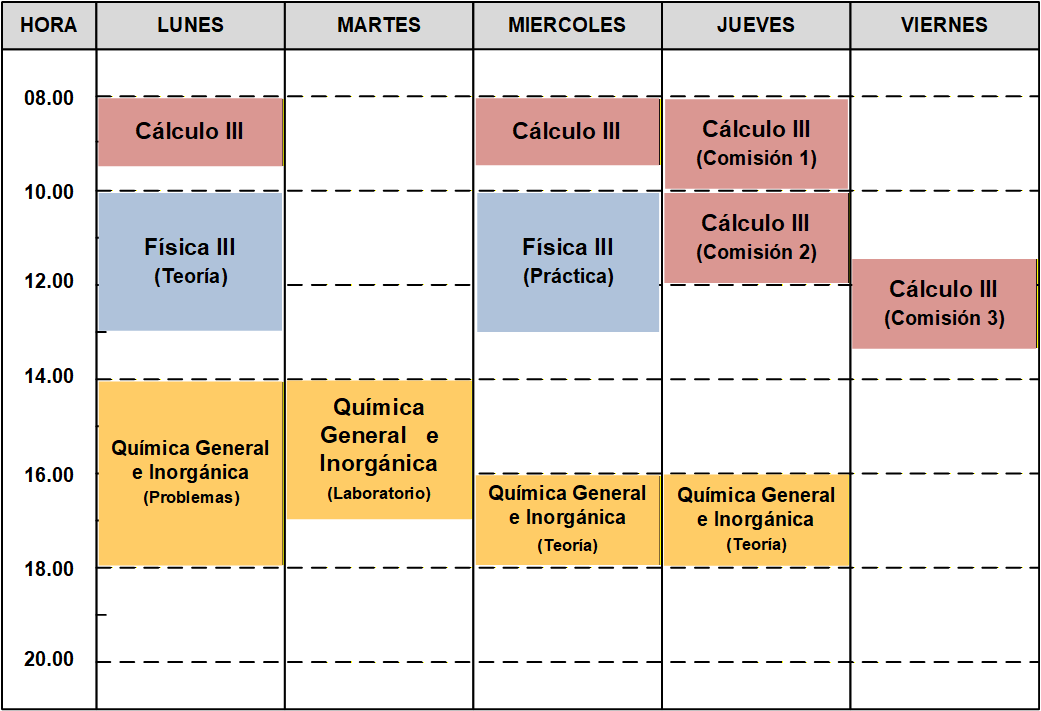Select Química General Laboratorio block
1041x711 pixels.
click(378, 449)
